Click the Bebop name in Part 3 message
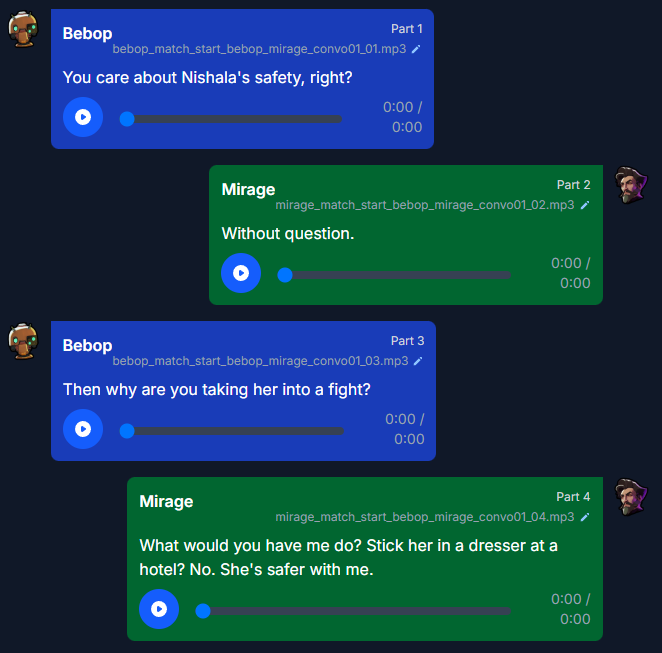The width and height of the screenshot is (662, 653). [x=87, y=345]
